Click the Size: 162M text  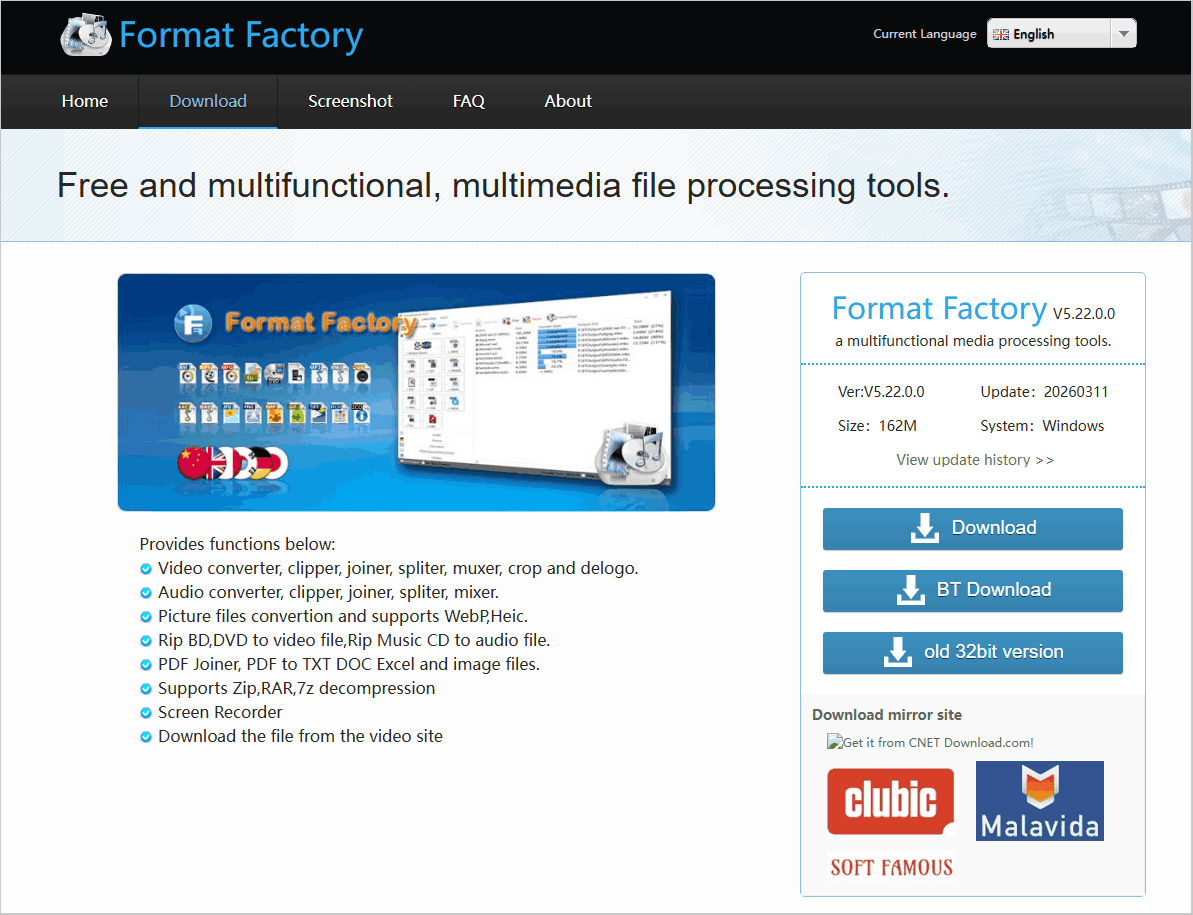(876, 426)
